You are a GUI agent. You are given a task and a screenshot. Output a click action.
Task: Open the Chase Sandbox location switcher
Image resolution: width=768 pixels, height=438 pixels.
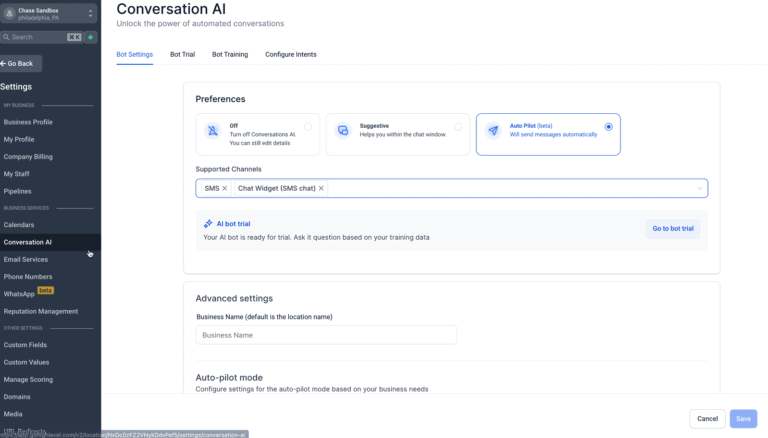click(48, 14)
